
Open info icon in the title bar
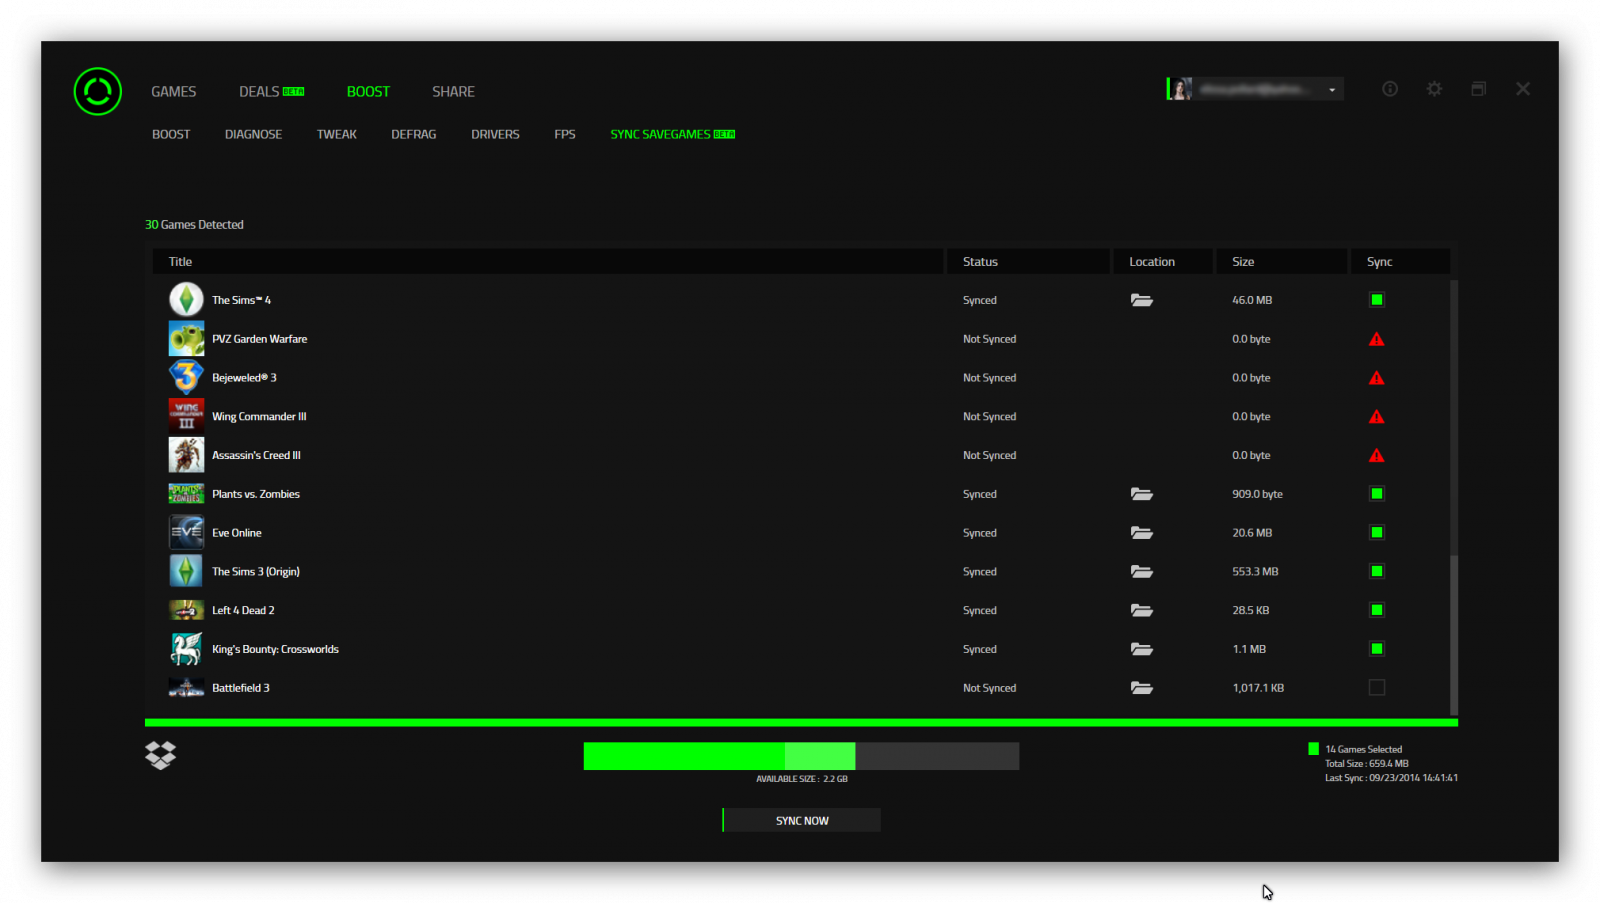[x=1390, y=89]
